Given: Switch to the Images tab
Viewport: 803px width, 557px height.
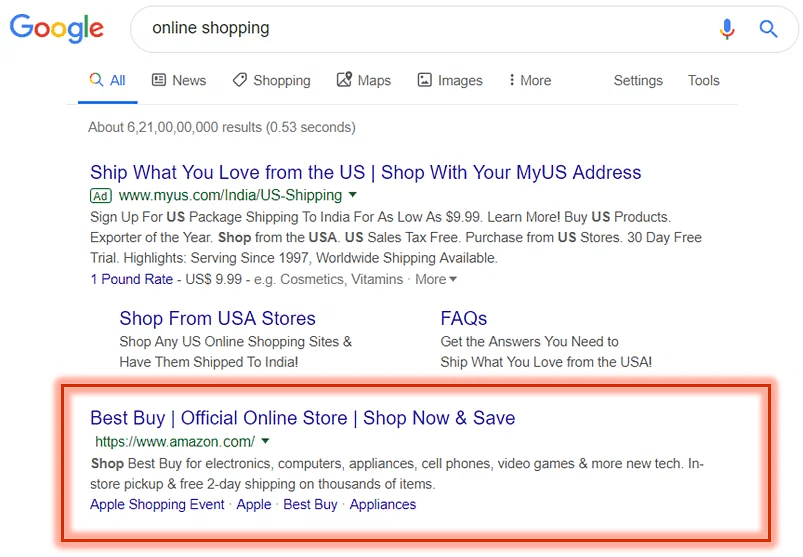Looking at the screenshot, I should click(450, 80).
